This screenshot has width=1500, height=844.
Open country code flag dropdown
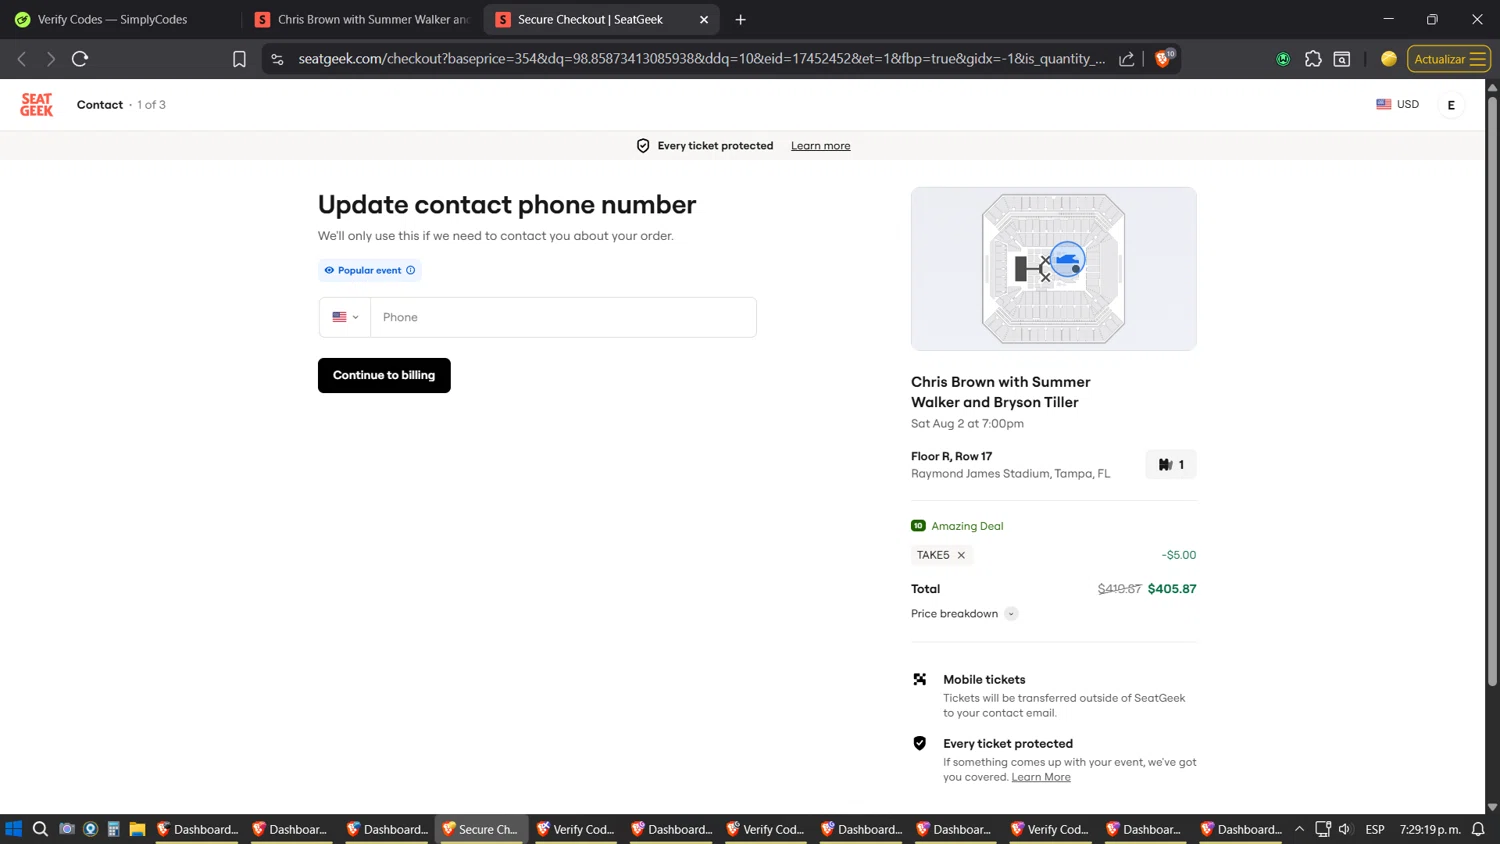coord(345,317)
